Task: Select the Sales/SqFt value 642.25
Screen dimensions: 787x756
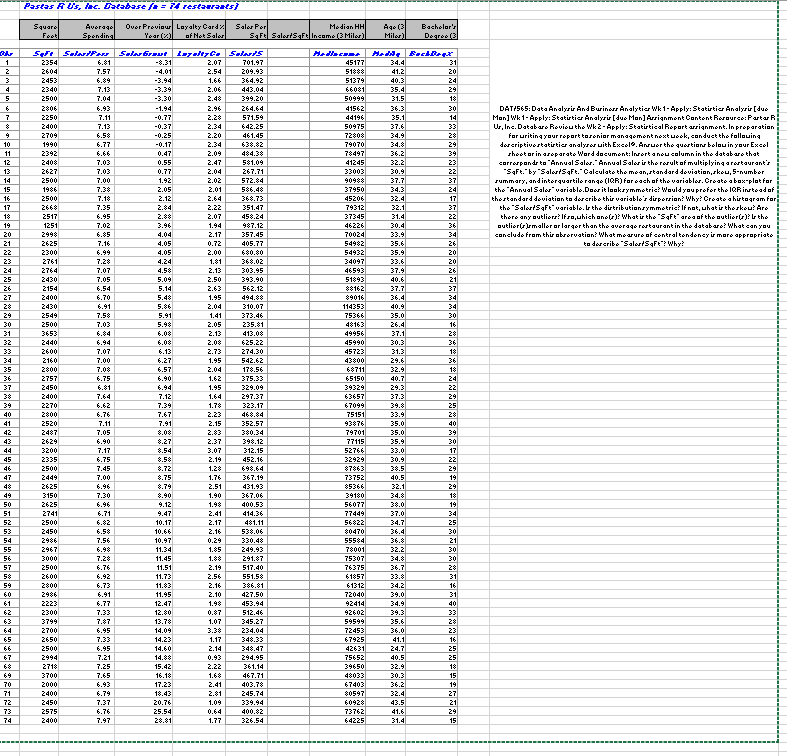Action: (252, 127)
